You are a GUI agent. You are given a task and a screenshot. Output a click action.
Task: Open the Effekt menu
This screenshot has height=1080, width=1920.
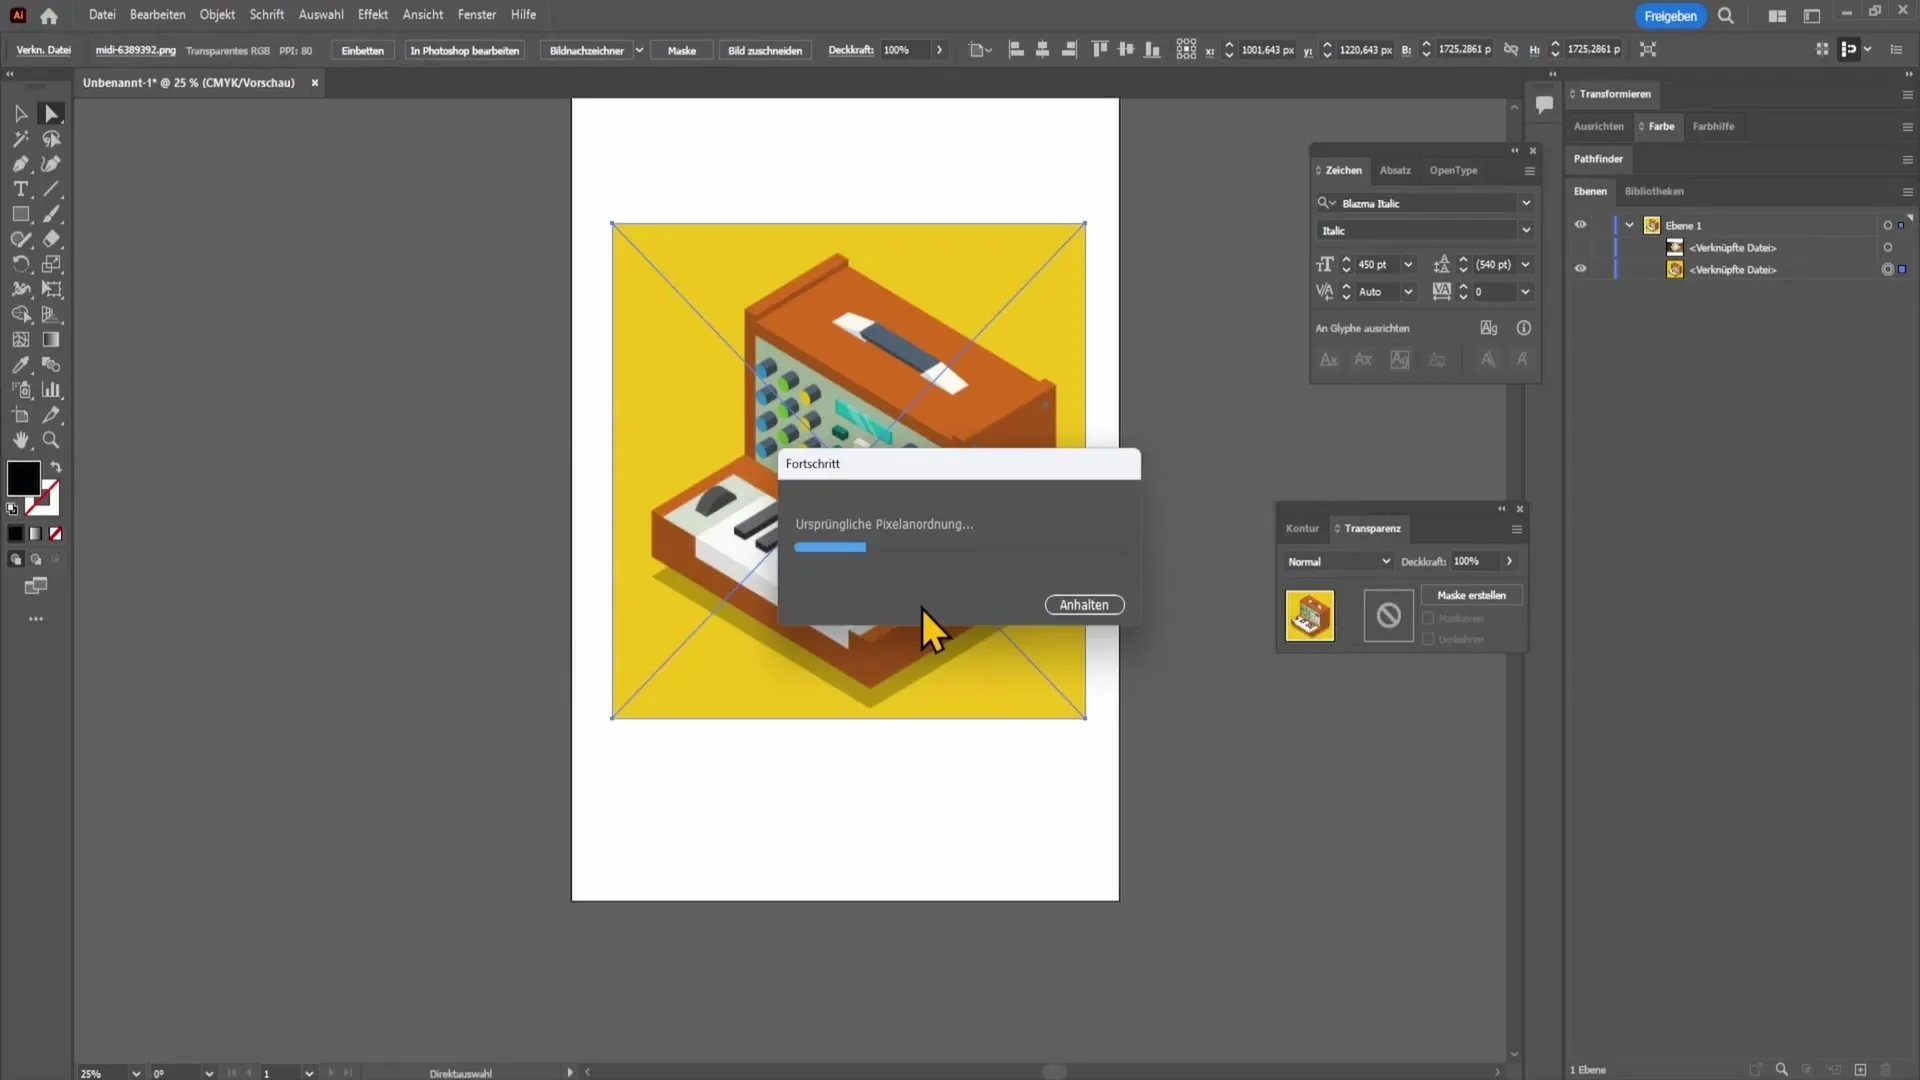pos(373,15)
